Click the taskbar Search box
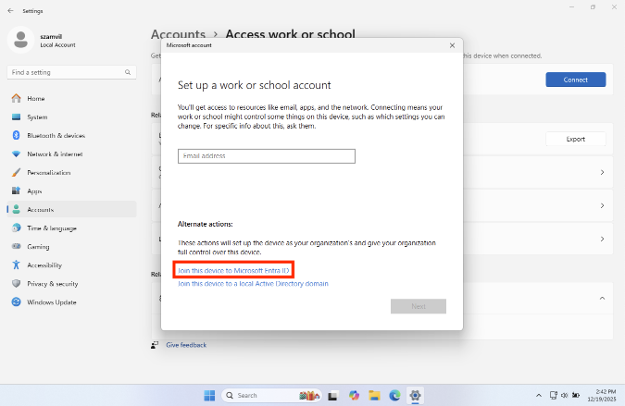The image size is (625, 406). click(271, 395)
